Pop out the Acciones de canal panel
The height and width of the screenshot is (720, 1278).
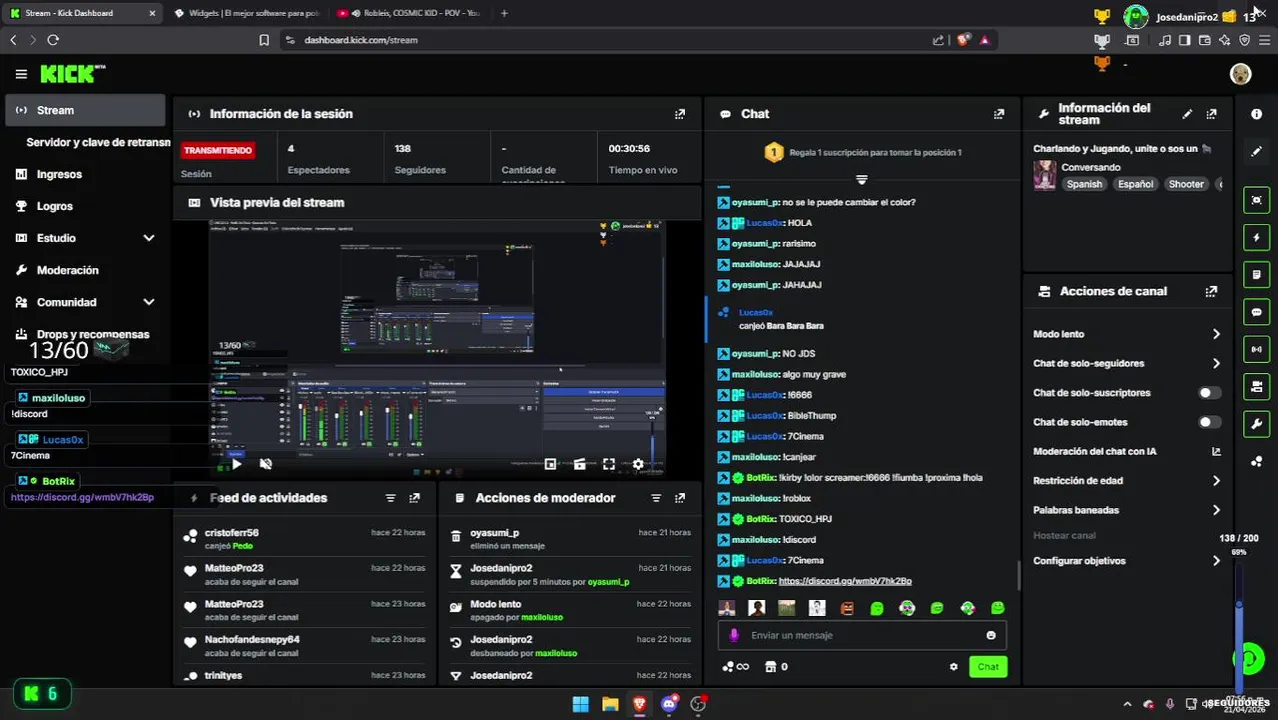pos(1212,291)
